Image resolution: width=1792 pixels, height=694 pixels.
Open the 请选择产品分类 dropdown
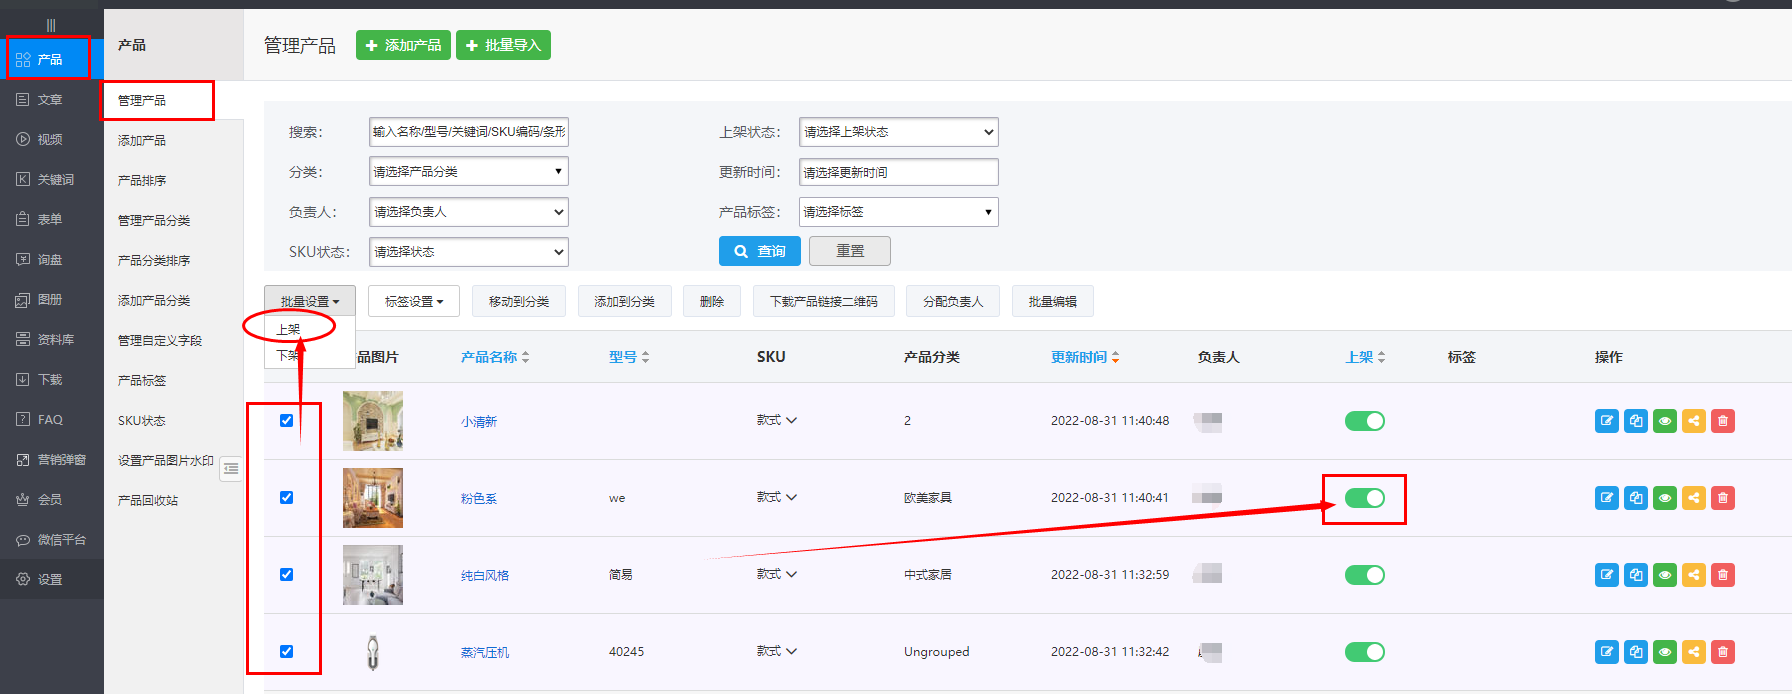click(x=469, y=172)
